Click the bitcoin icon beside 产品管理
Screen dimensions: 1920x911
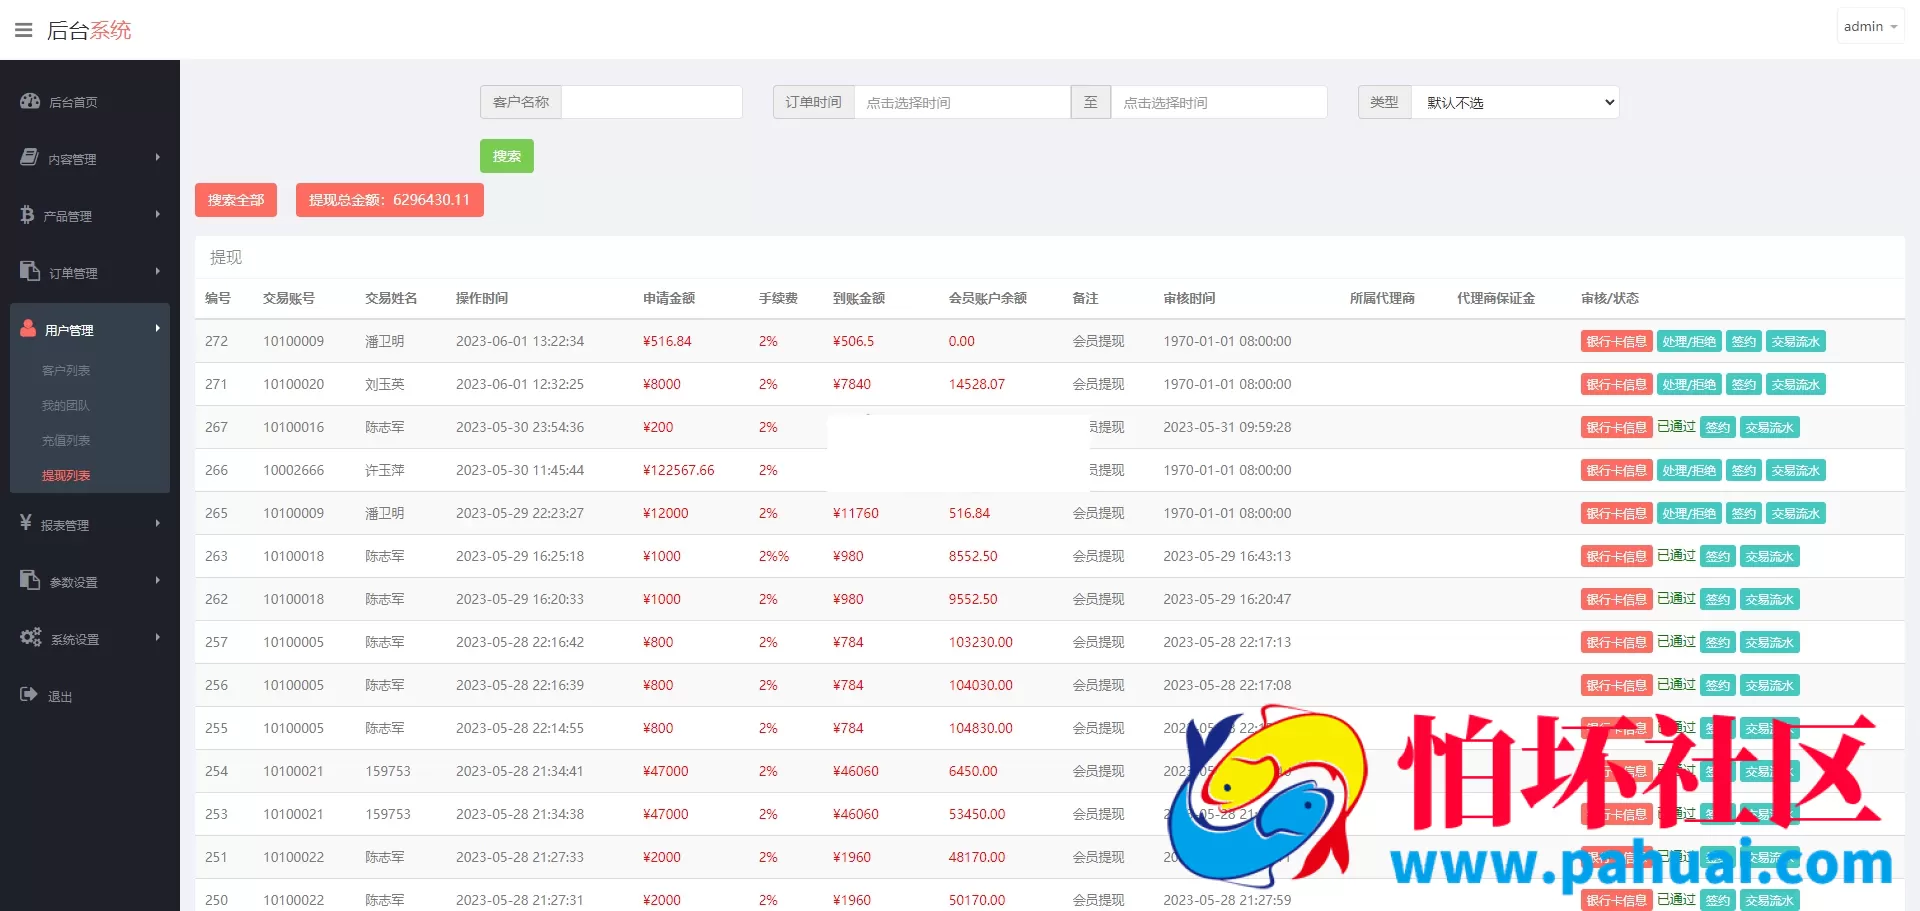pos(28,215)
